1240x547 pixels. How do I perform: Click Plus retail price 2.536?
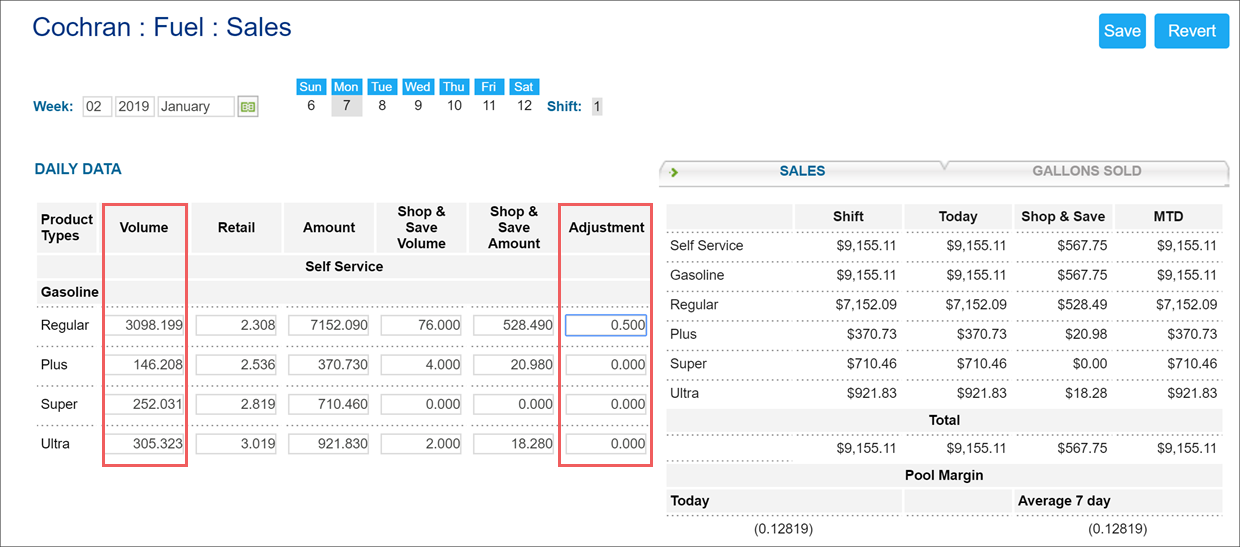click(x=237, y=365)
